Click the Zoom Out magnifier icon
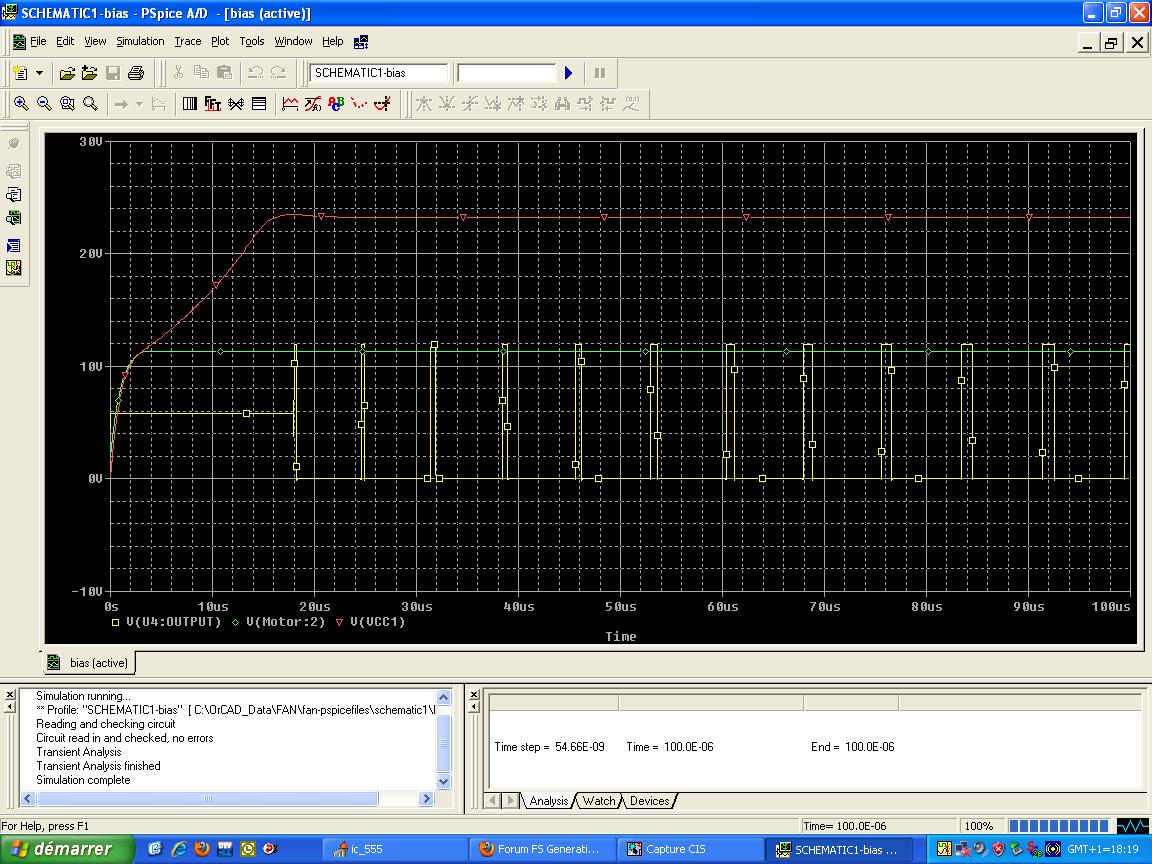This screenshot has height=864, width=1152. 44,103
